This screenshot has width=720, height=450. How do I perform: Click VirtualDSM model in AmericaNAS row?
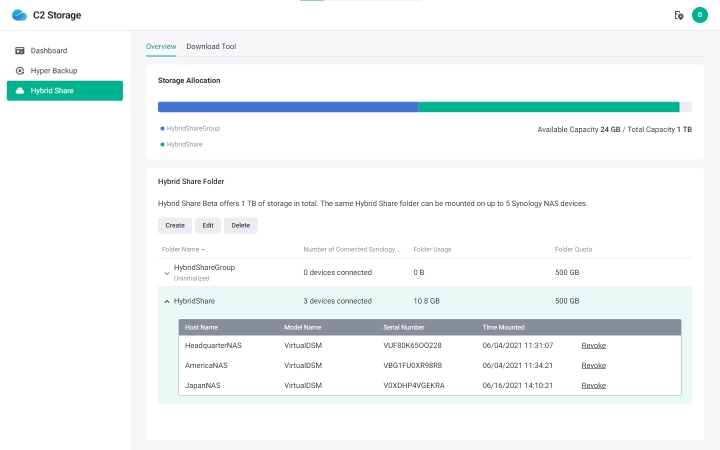pos(303,366)
